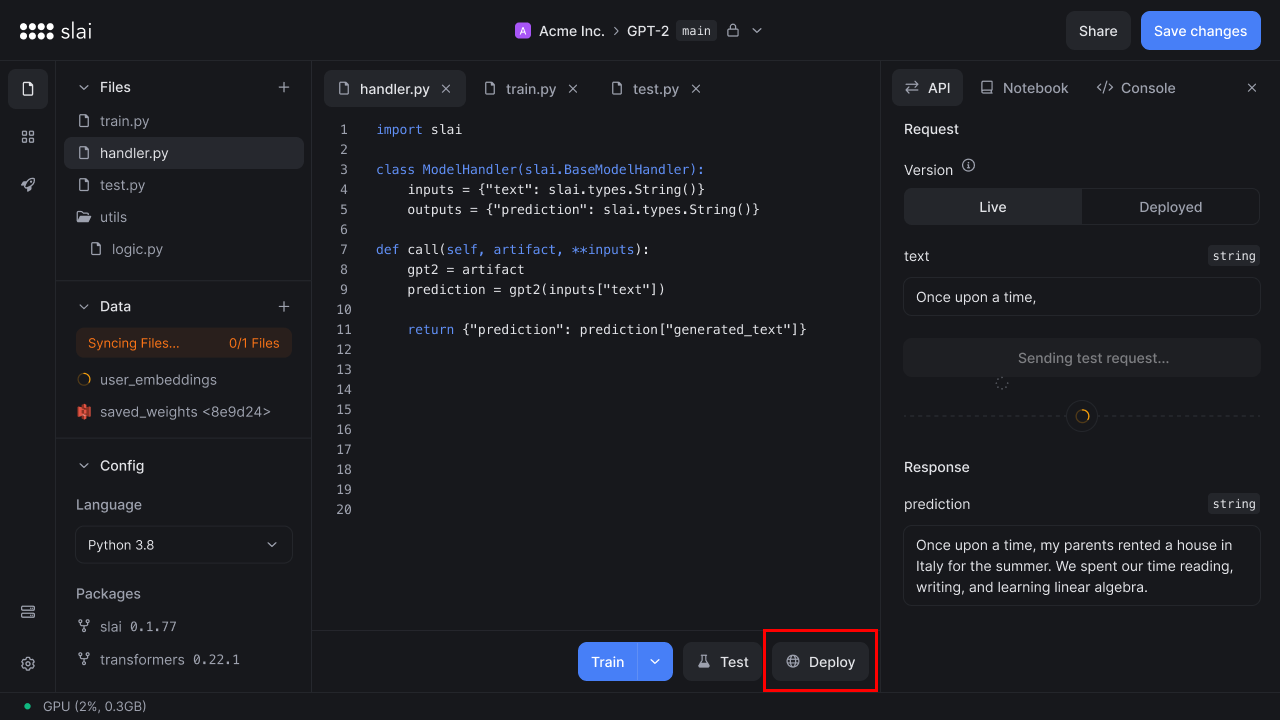Image resolution: width=1280 pixels, height=720 pixels.
Task: Collapse the Config section
Action: point(84,465)
